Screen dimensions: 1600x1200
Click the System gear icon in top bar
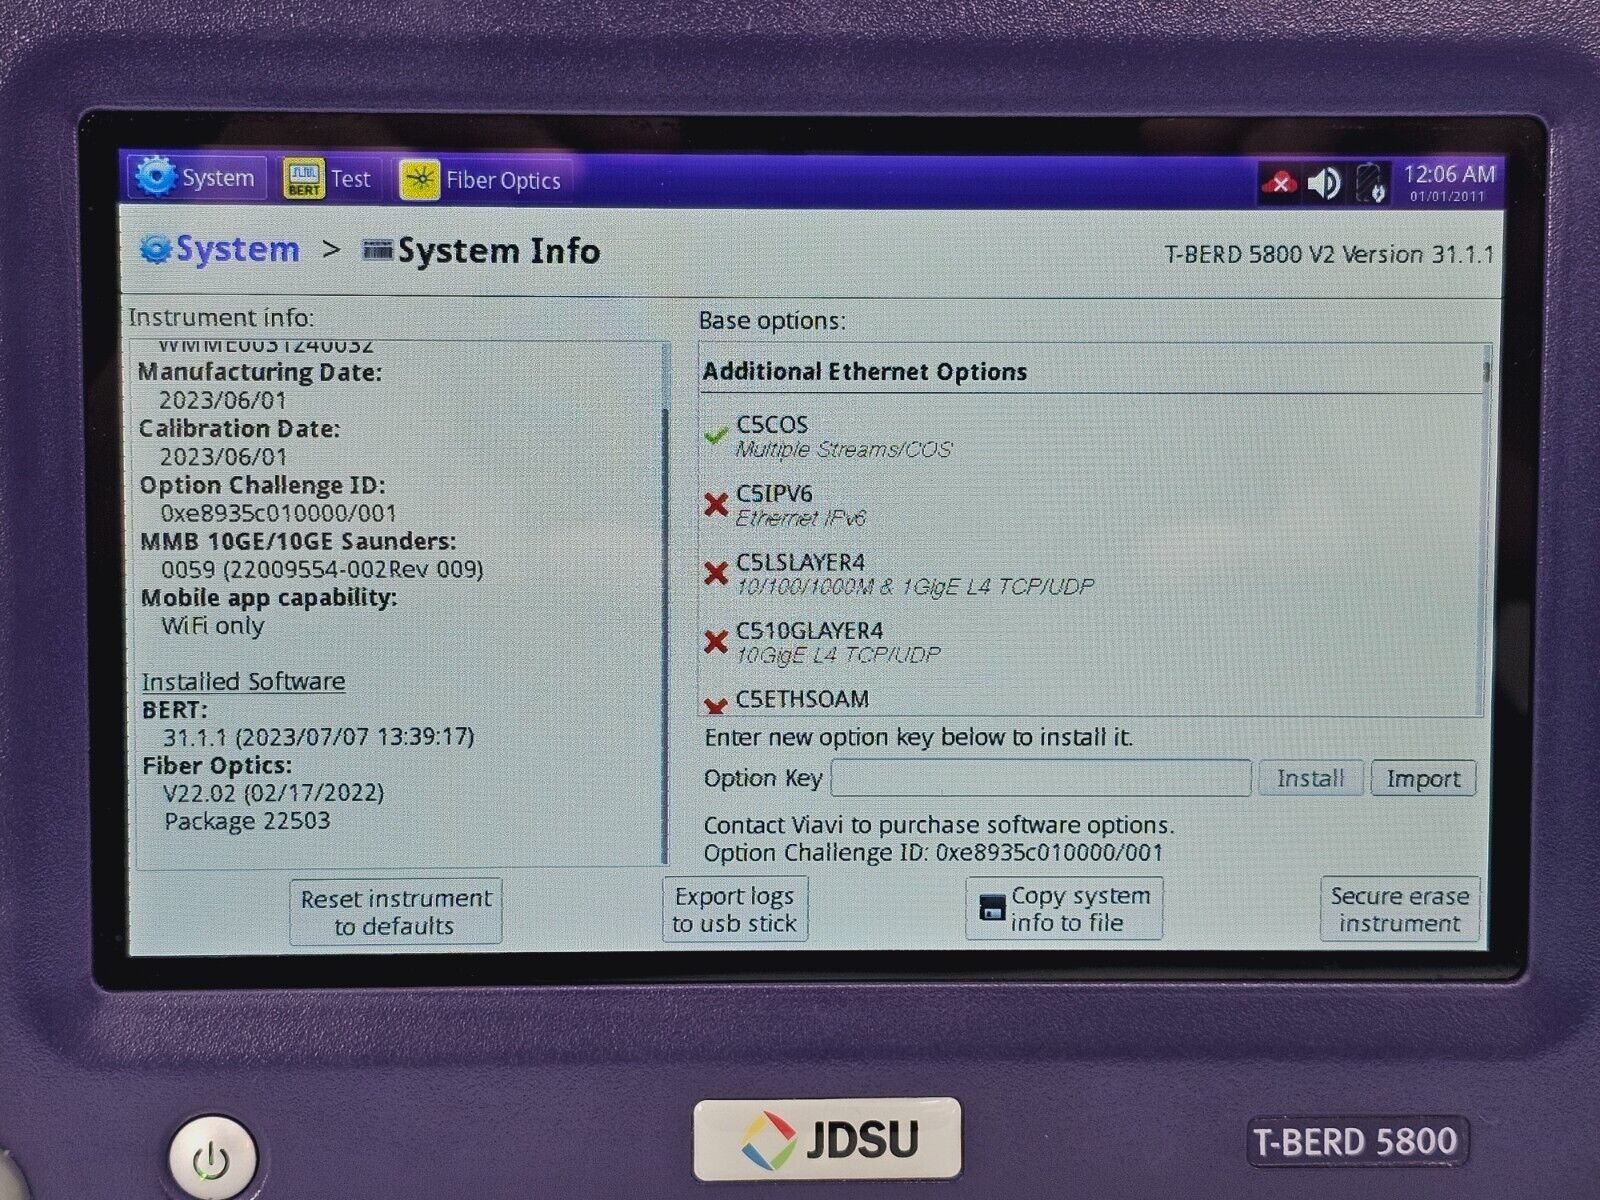pyautogui.click(x=156, y=178)
